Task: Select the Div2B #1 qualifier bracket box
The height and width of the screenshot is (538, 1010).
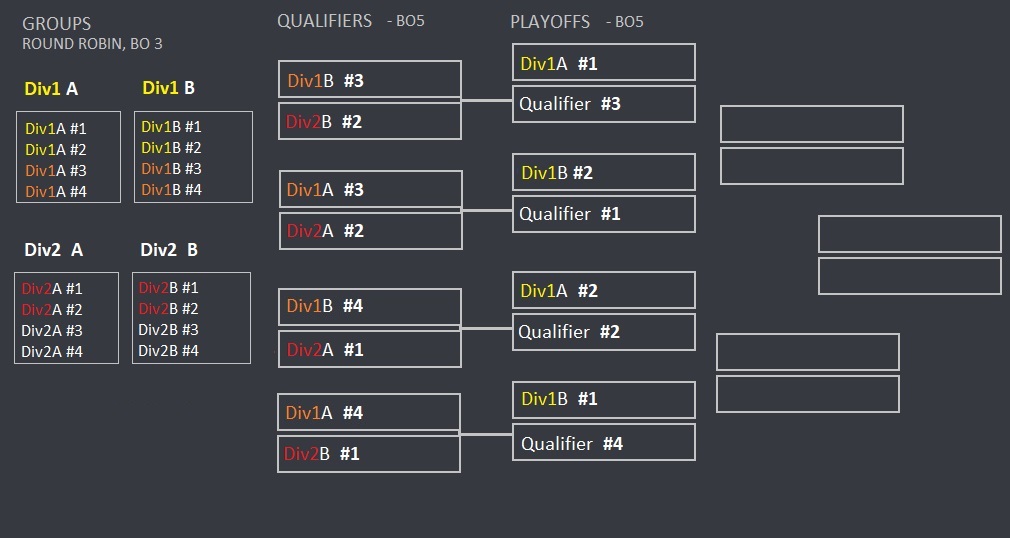Action: pos(368,454)
